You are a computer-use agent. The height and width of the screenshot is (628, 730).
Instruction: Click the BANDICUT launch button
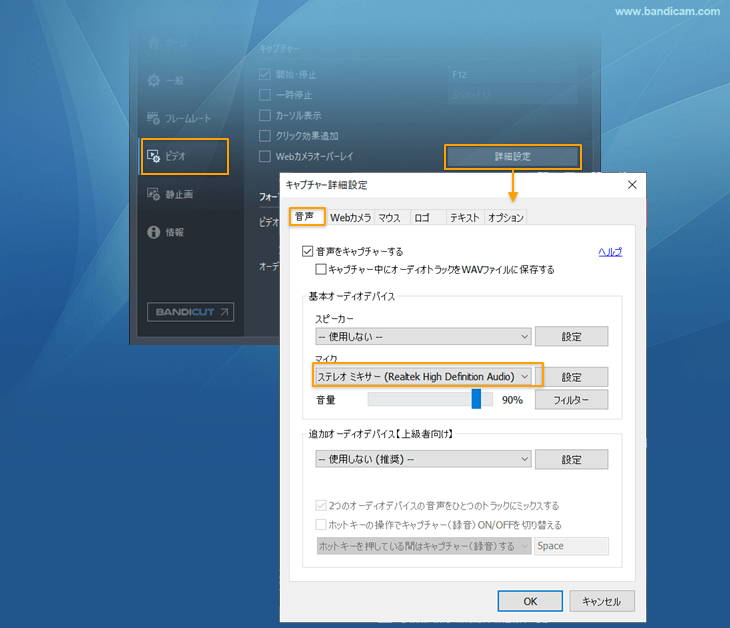click(190, 312)
